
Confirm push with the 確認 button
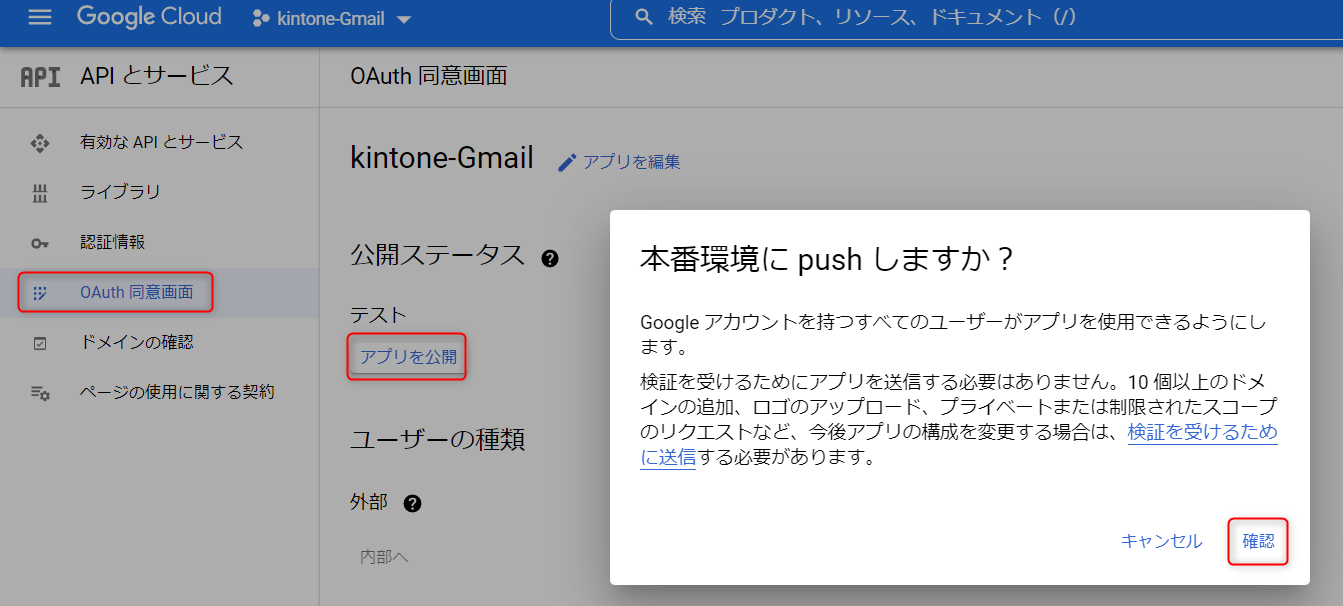(1258, 541)
